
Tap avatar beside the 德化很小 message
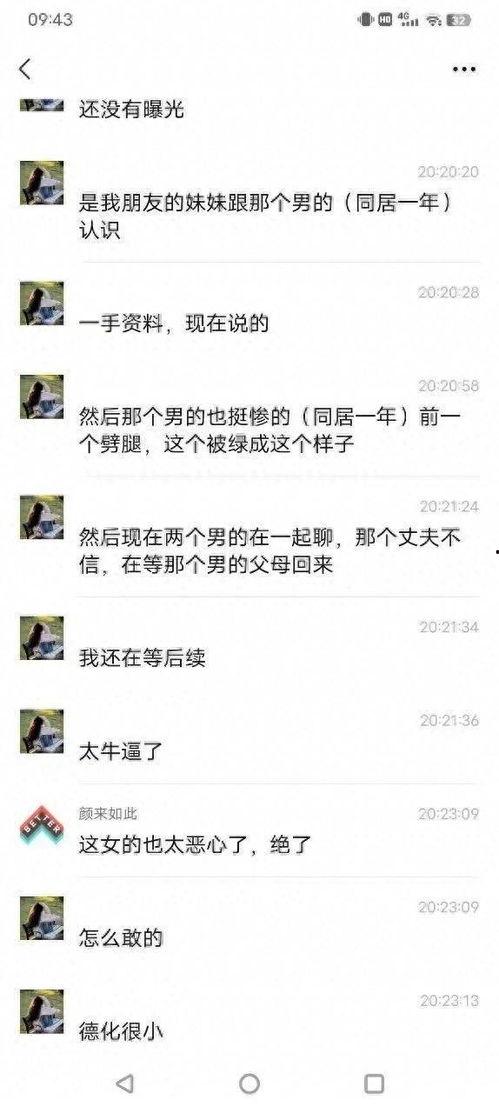41,1011
